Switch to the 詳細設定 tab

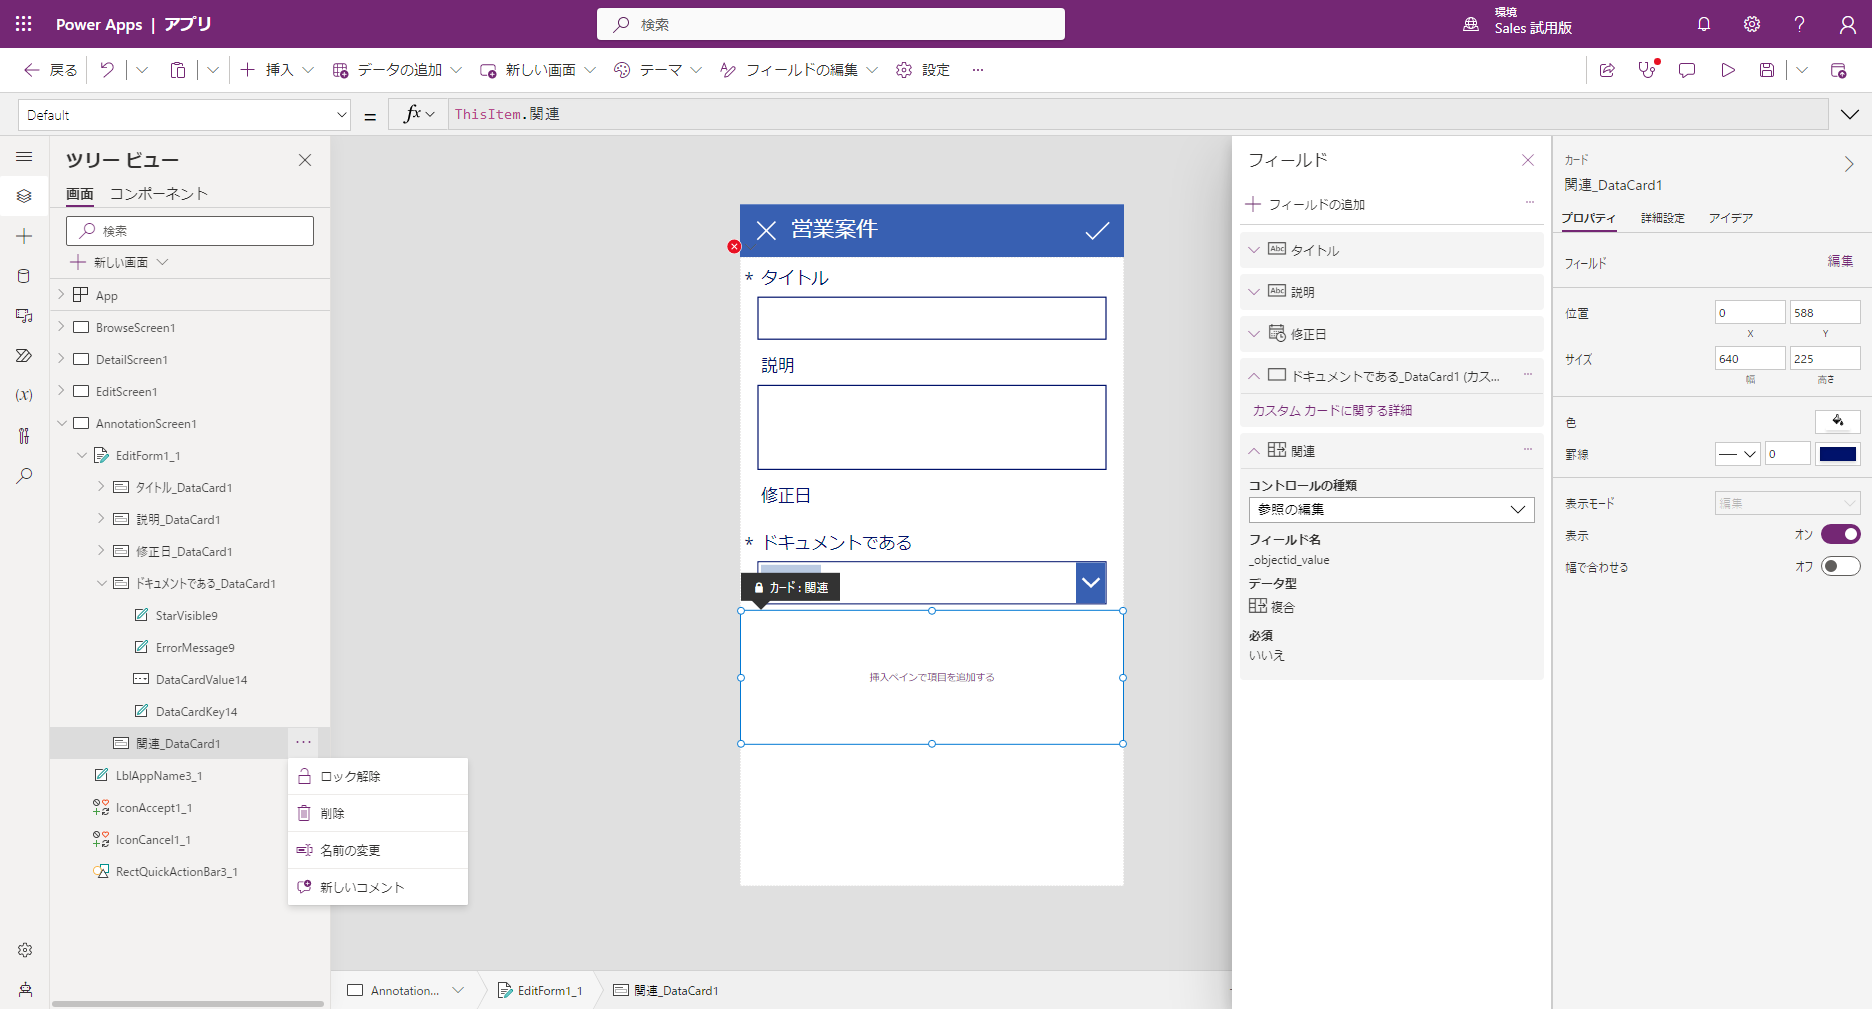tap(1663, 218)
